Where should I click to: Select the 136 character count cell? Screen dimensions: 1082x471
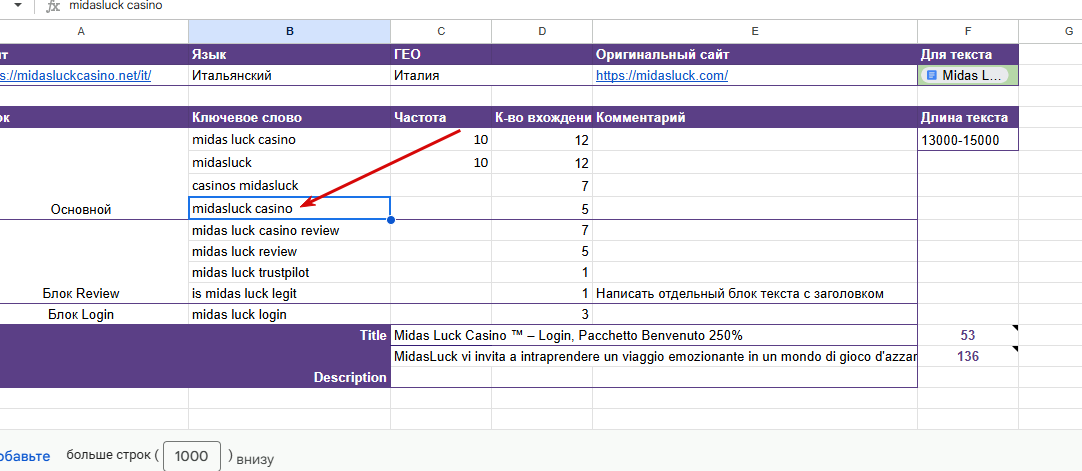[968, 357]
